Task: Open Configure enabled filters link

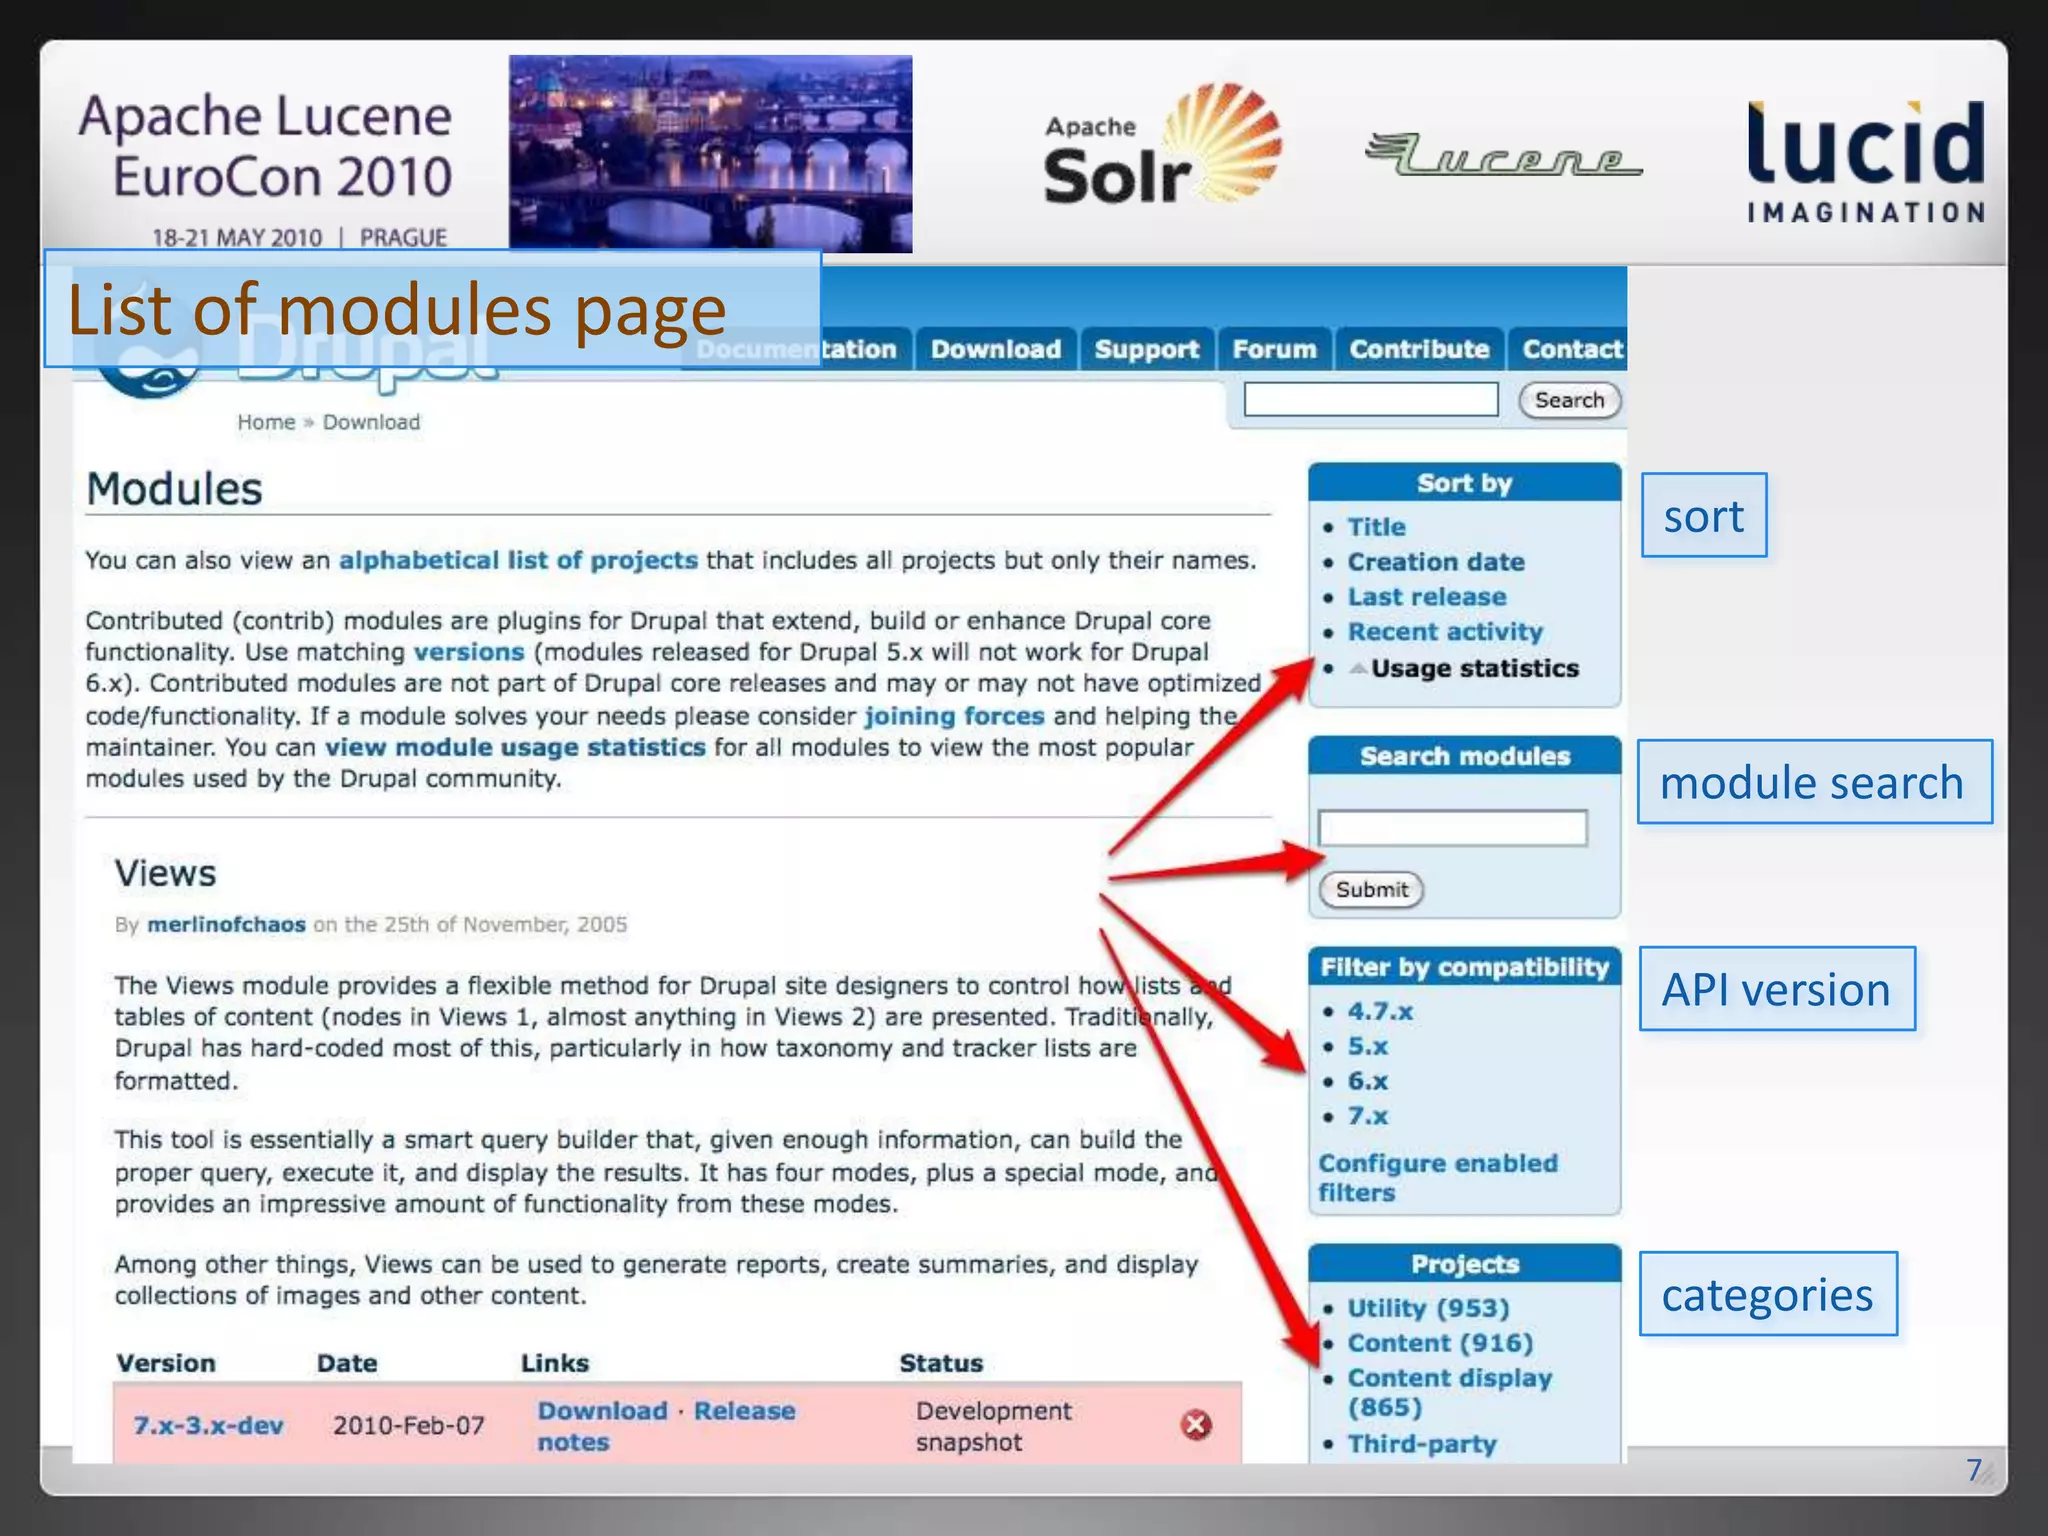Action: pyautogui.click(x=1437, y=1178)
